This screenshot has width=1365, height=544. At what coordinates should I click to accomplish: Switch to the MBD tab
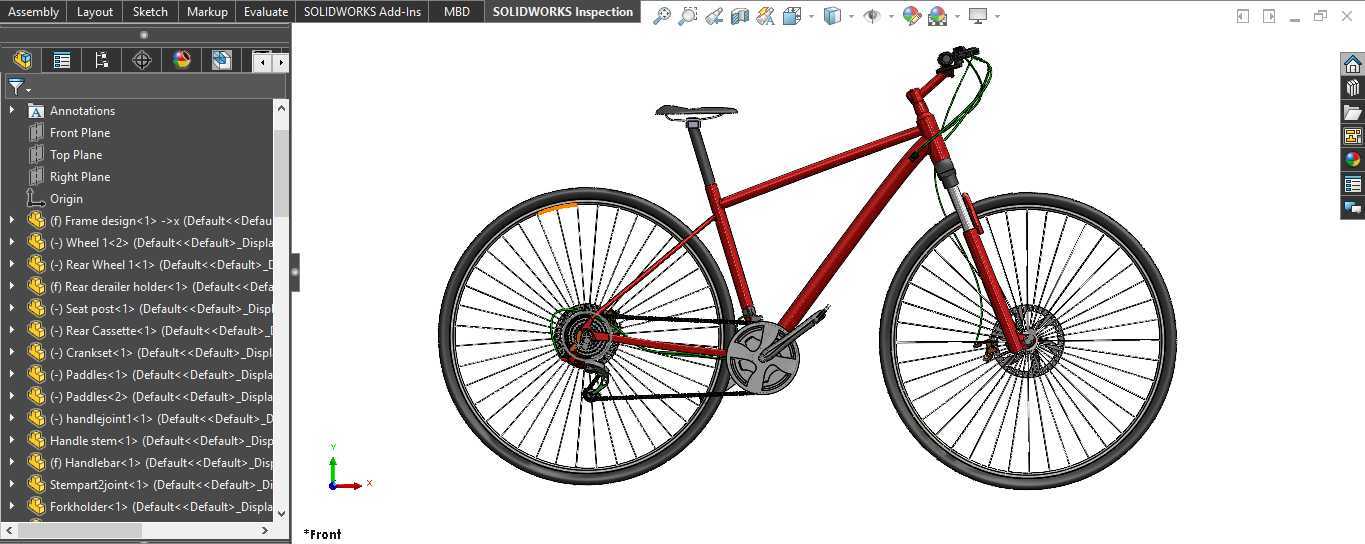457,12
